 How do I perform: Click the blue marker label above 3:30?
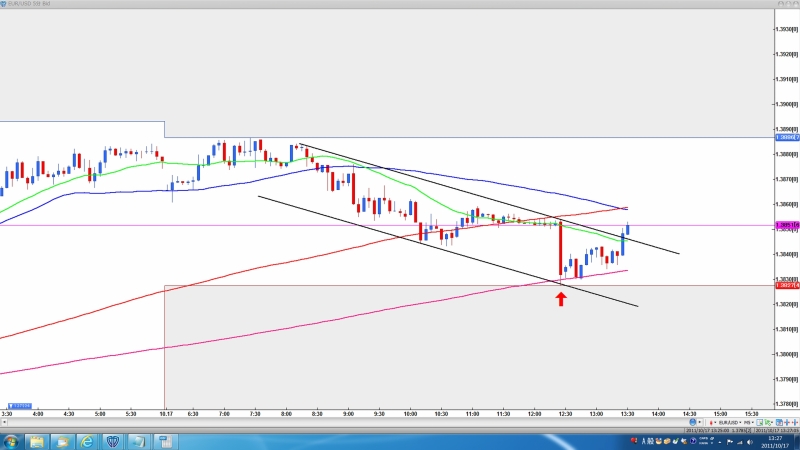click(20, 406)
